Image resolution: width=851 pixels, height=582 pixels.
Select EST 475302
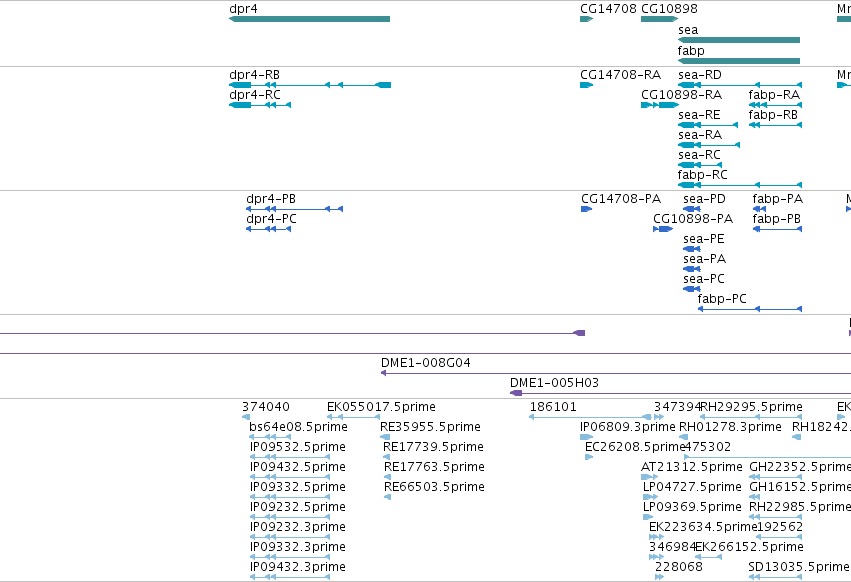767,457
